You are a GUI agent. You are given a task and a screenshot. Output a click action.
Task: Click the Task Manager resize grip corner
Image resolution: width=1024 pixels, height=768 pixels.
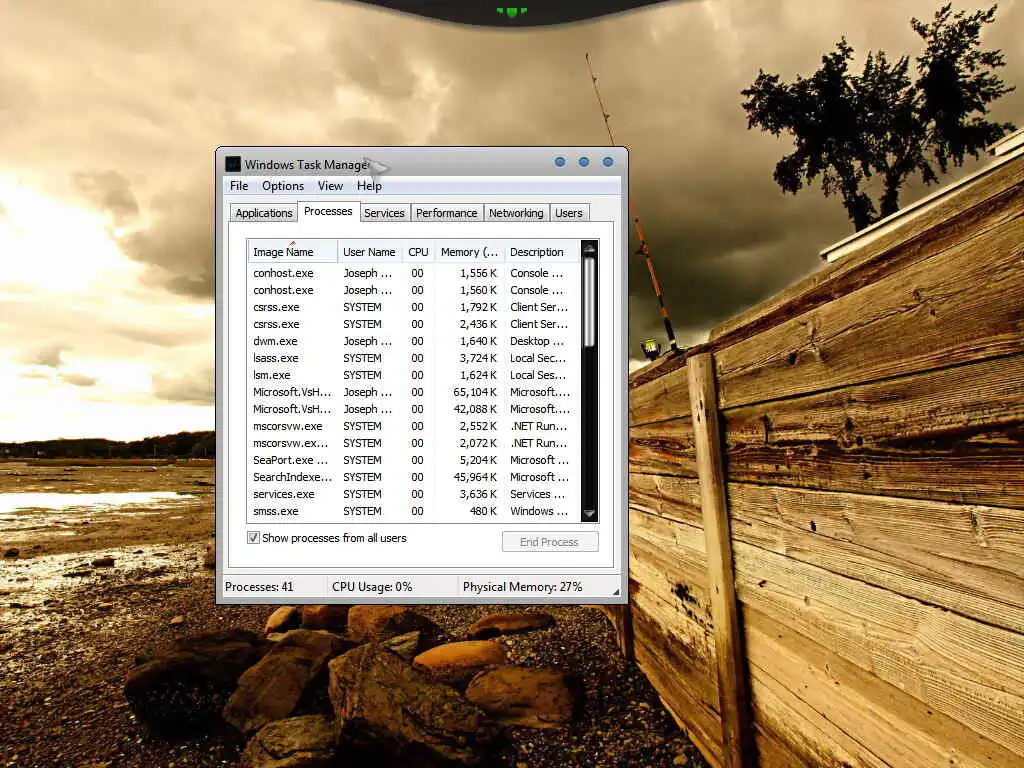tap(615, 591)
